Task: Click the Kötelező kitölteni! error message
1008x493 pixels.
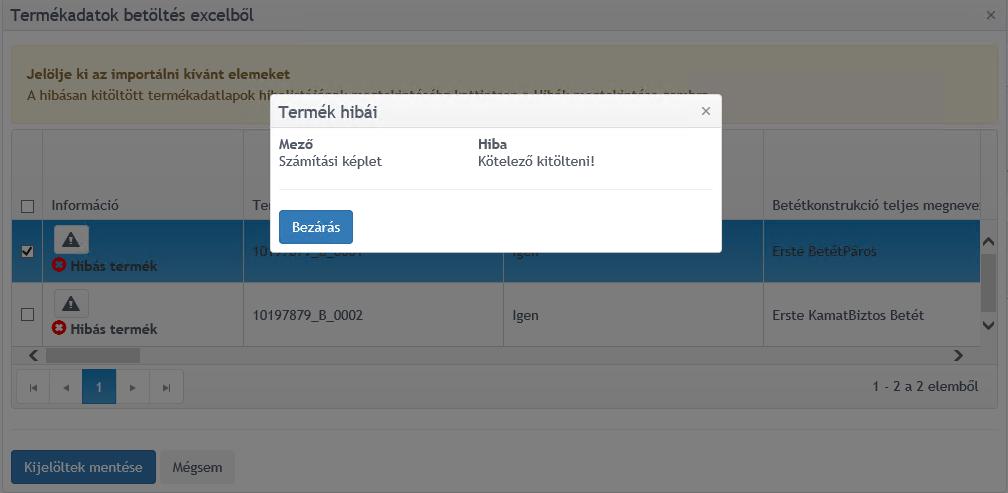Action: click(537, 161)
